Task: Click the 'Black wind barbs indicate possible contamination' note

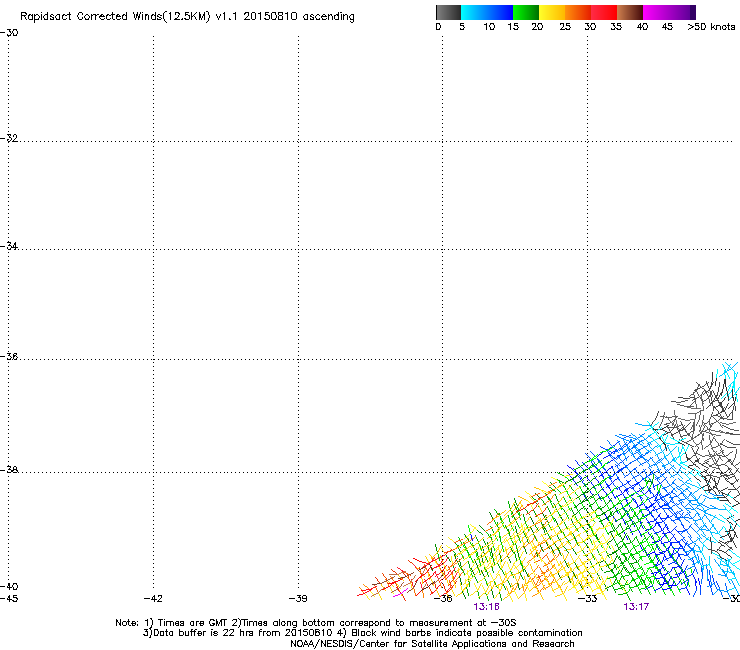Action: [x=467, y=633]
